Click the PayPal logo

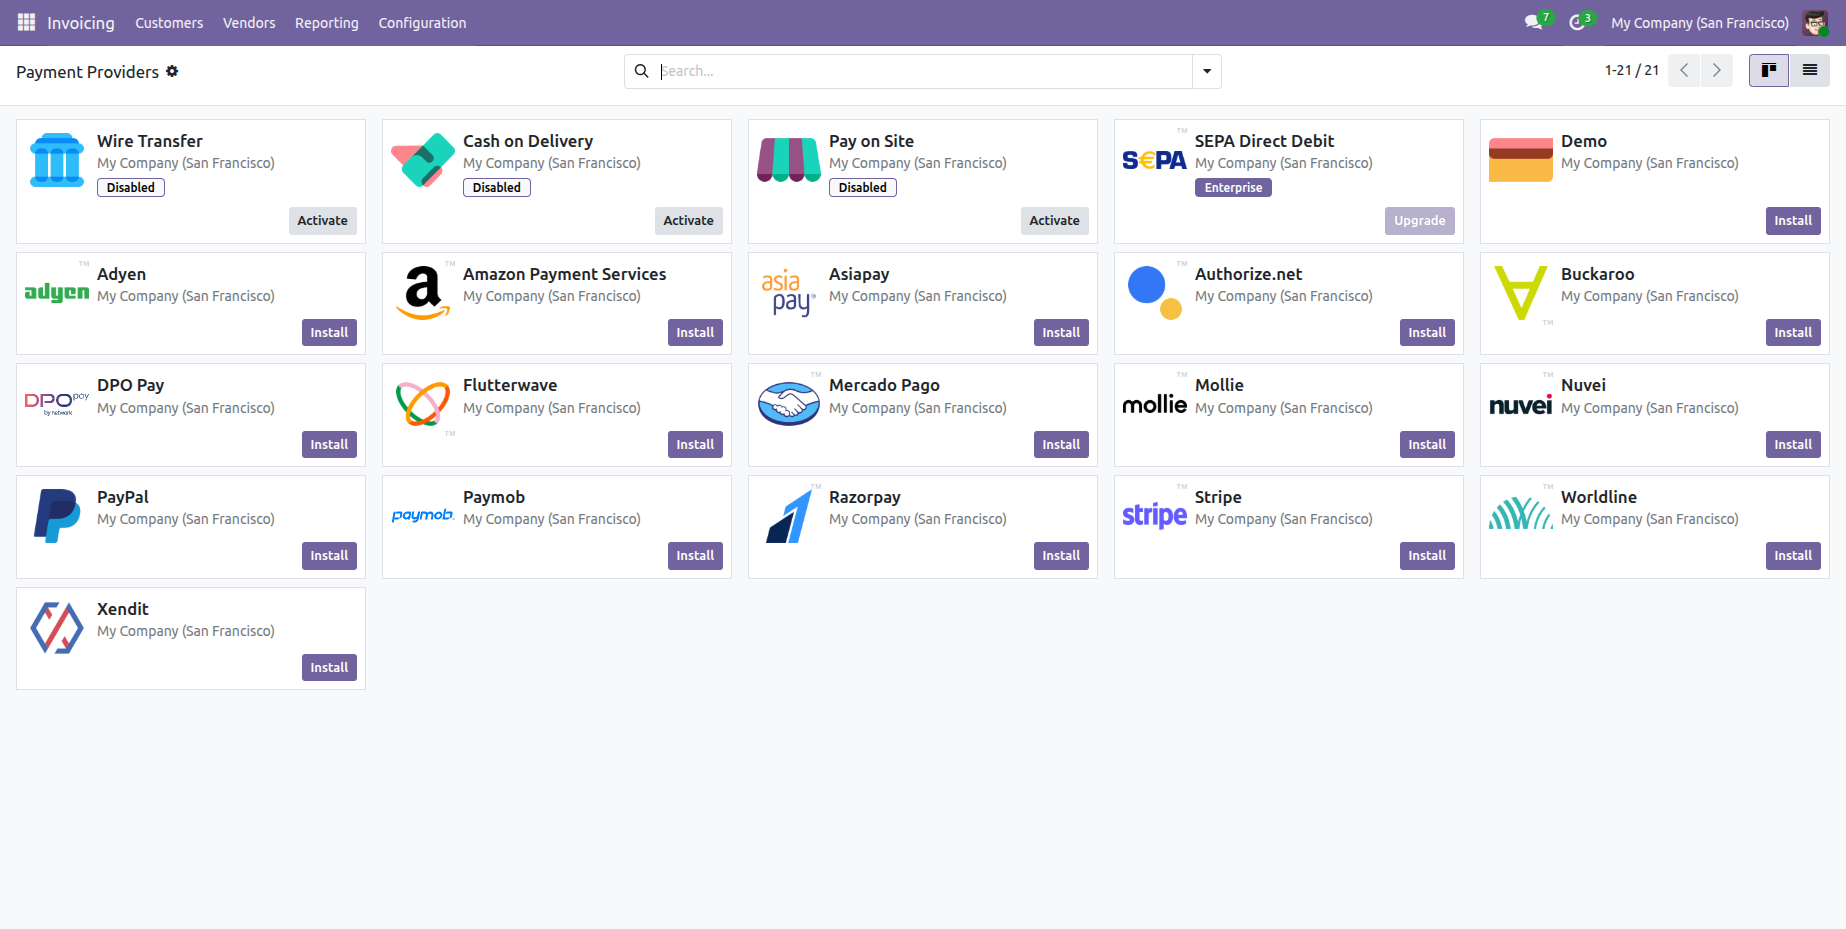click(57, 515)
